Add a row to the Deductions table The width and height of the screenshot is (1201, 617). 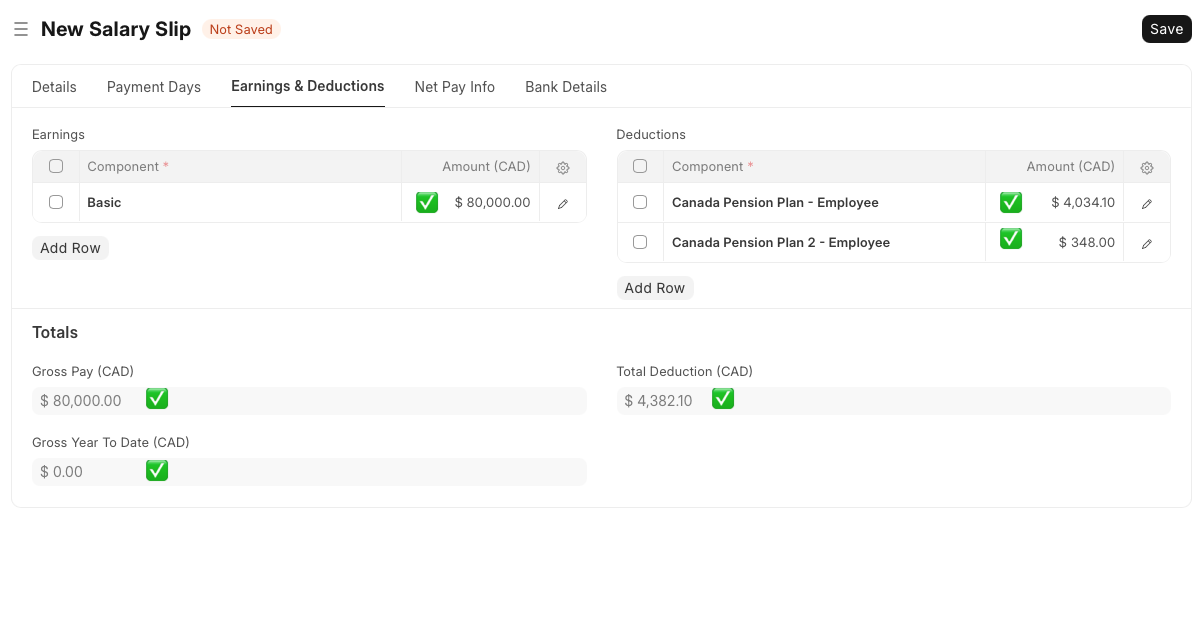[655, 288]
